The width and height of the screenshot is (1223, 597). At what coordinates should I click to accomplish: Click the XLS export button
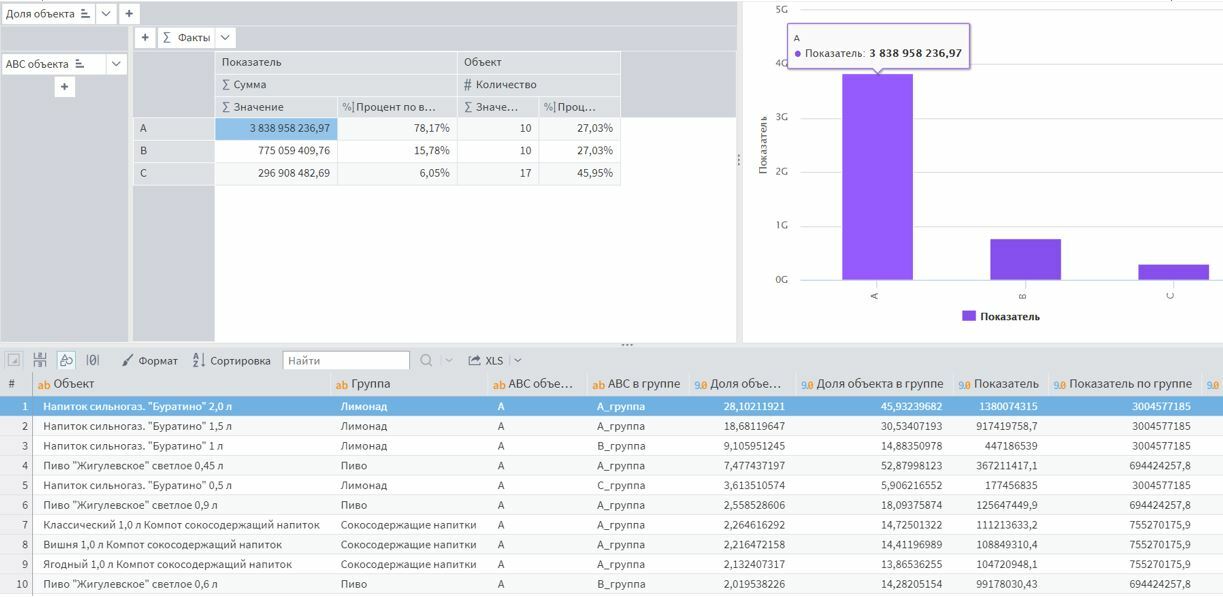[x=486, y=360]
